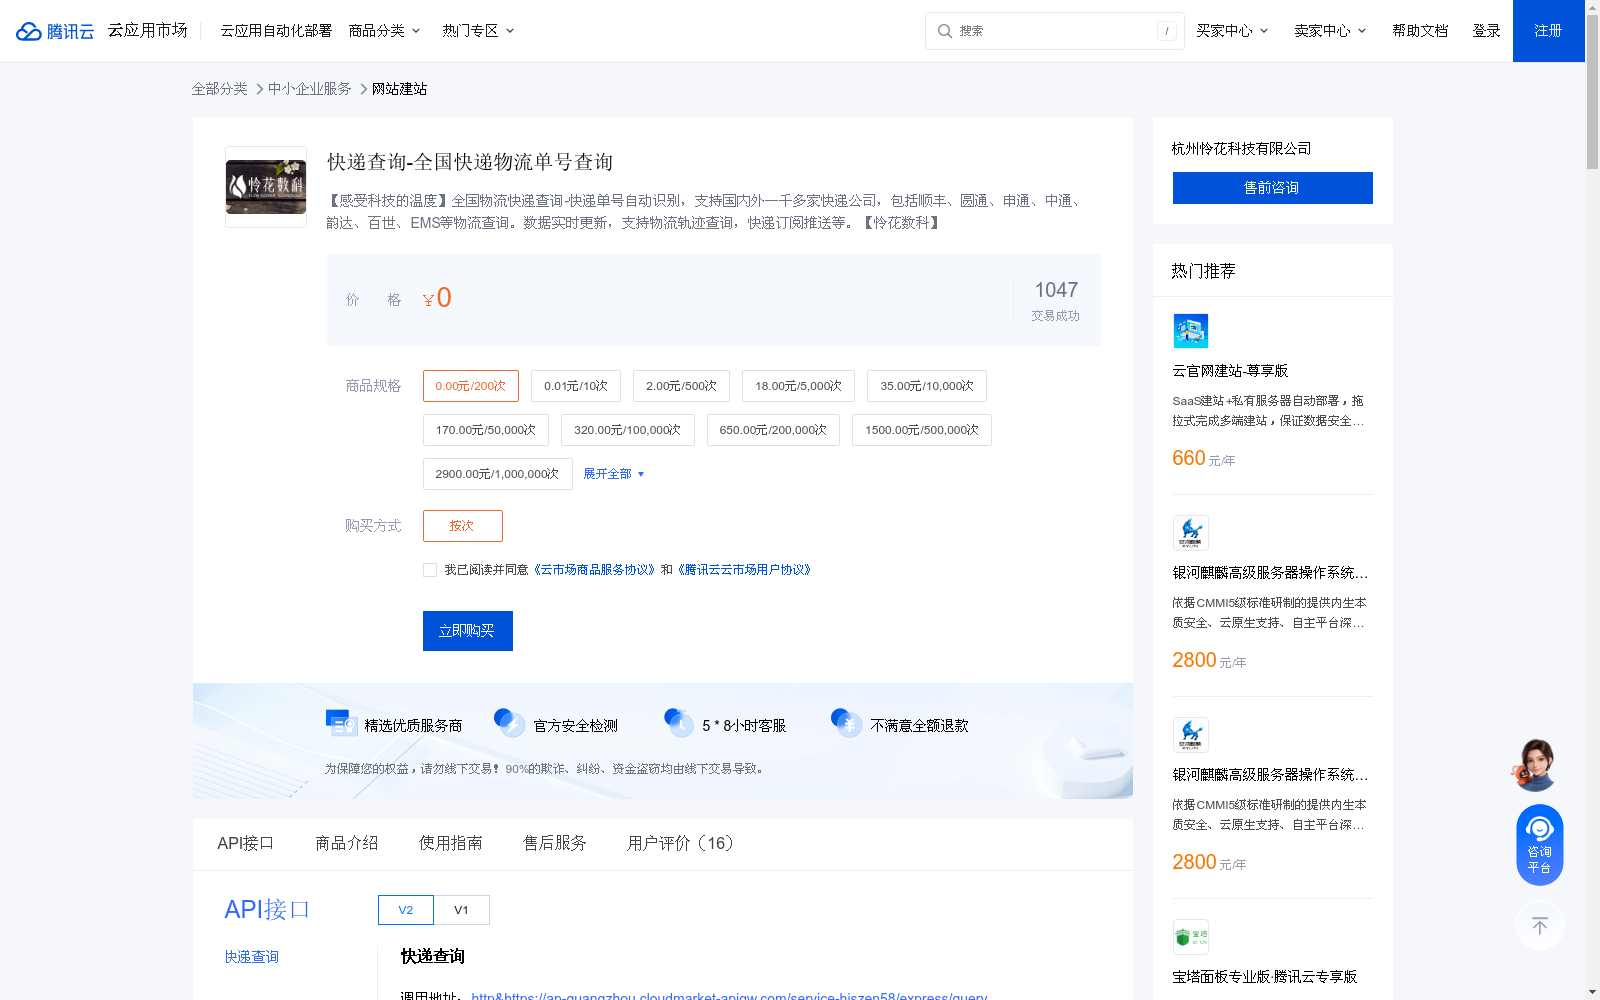Click the Tencent Cloud logo

(55, 31)
